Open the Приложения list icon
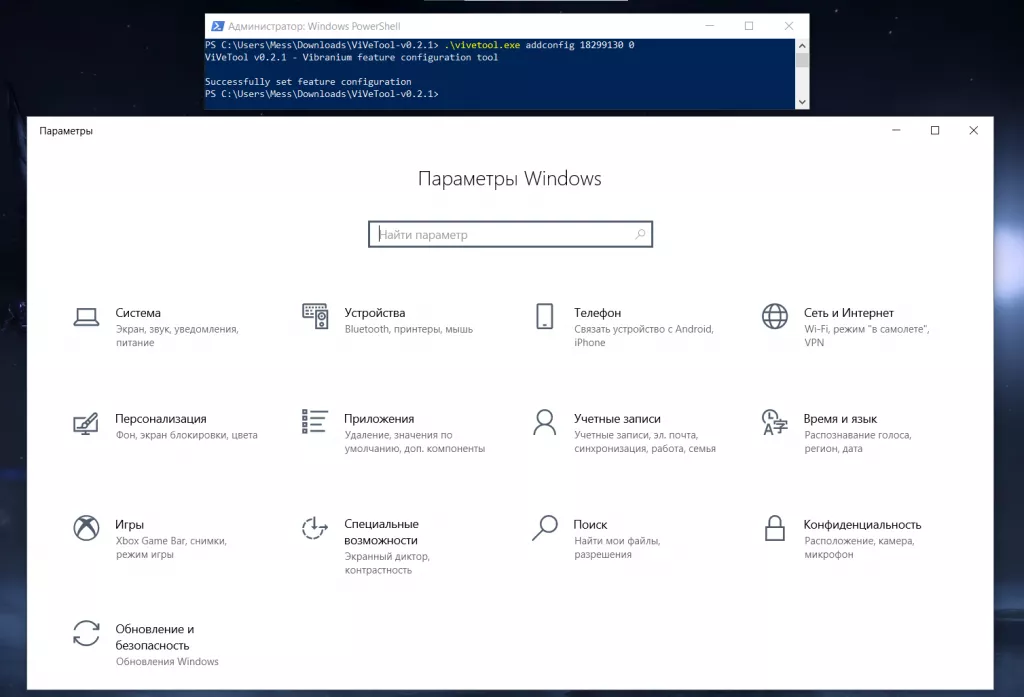 pos(315,422)
